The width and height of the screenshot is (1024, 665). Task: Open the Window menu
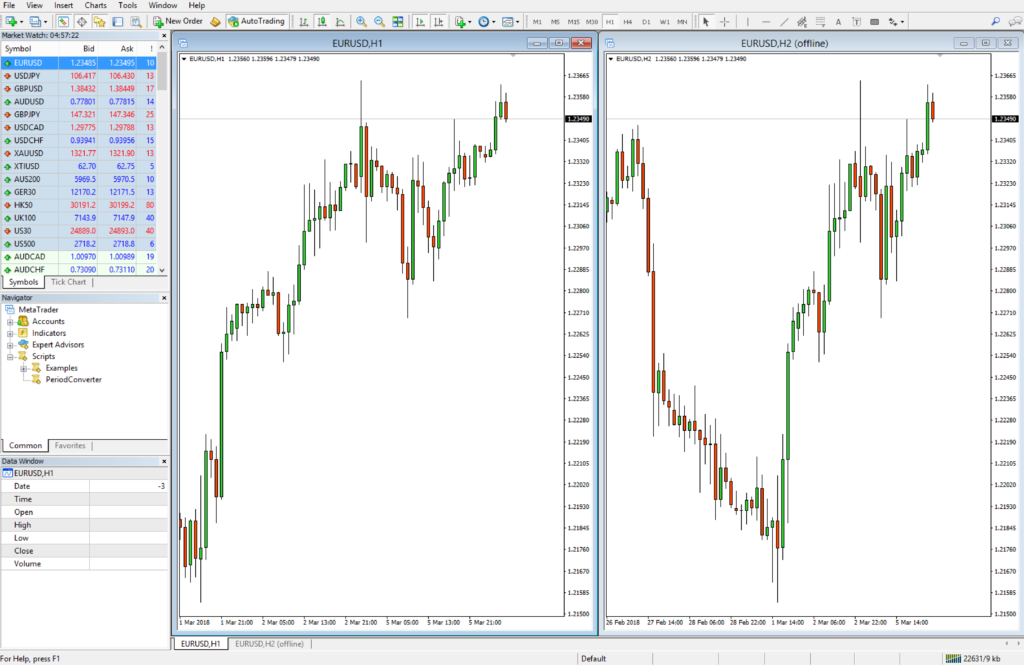coord(163,5)
